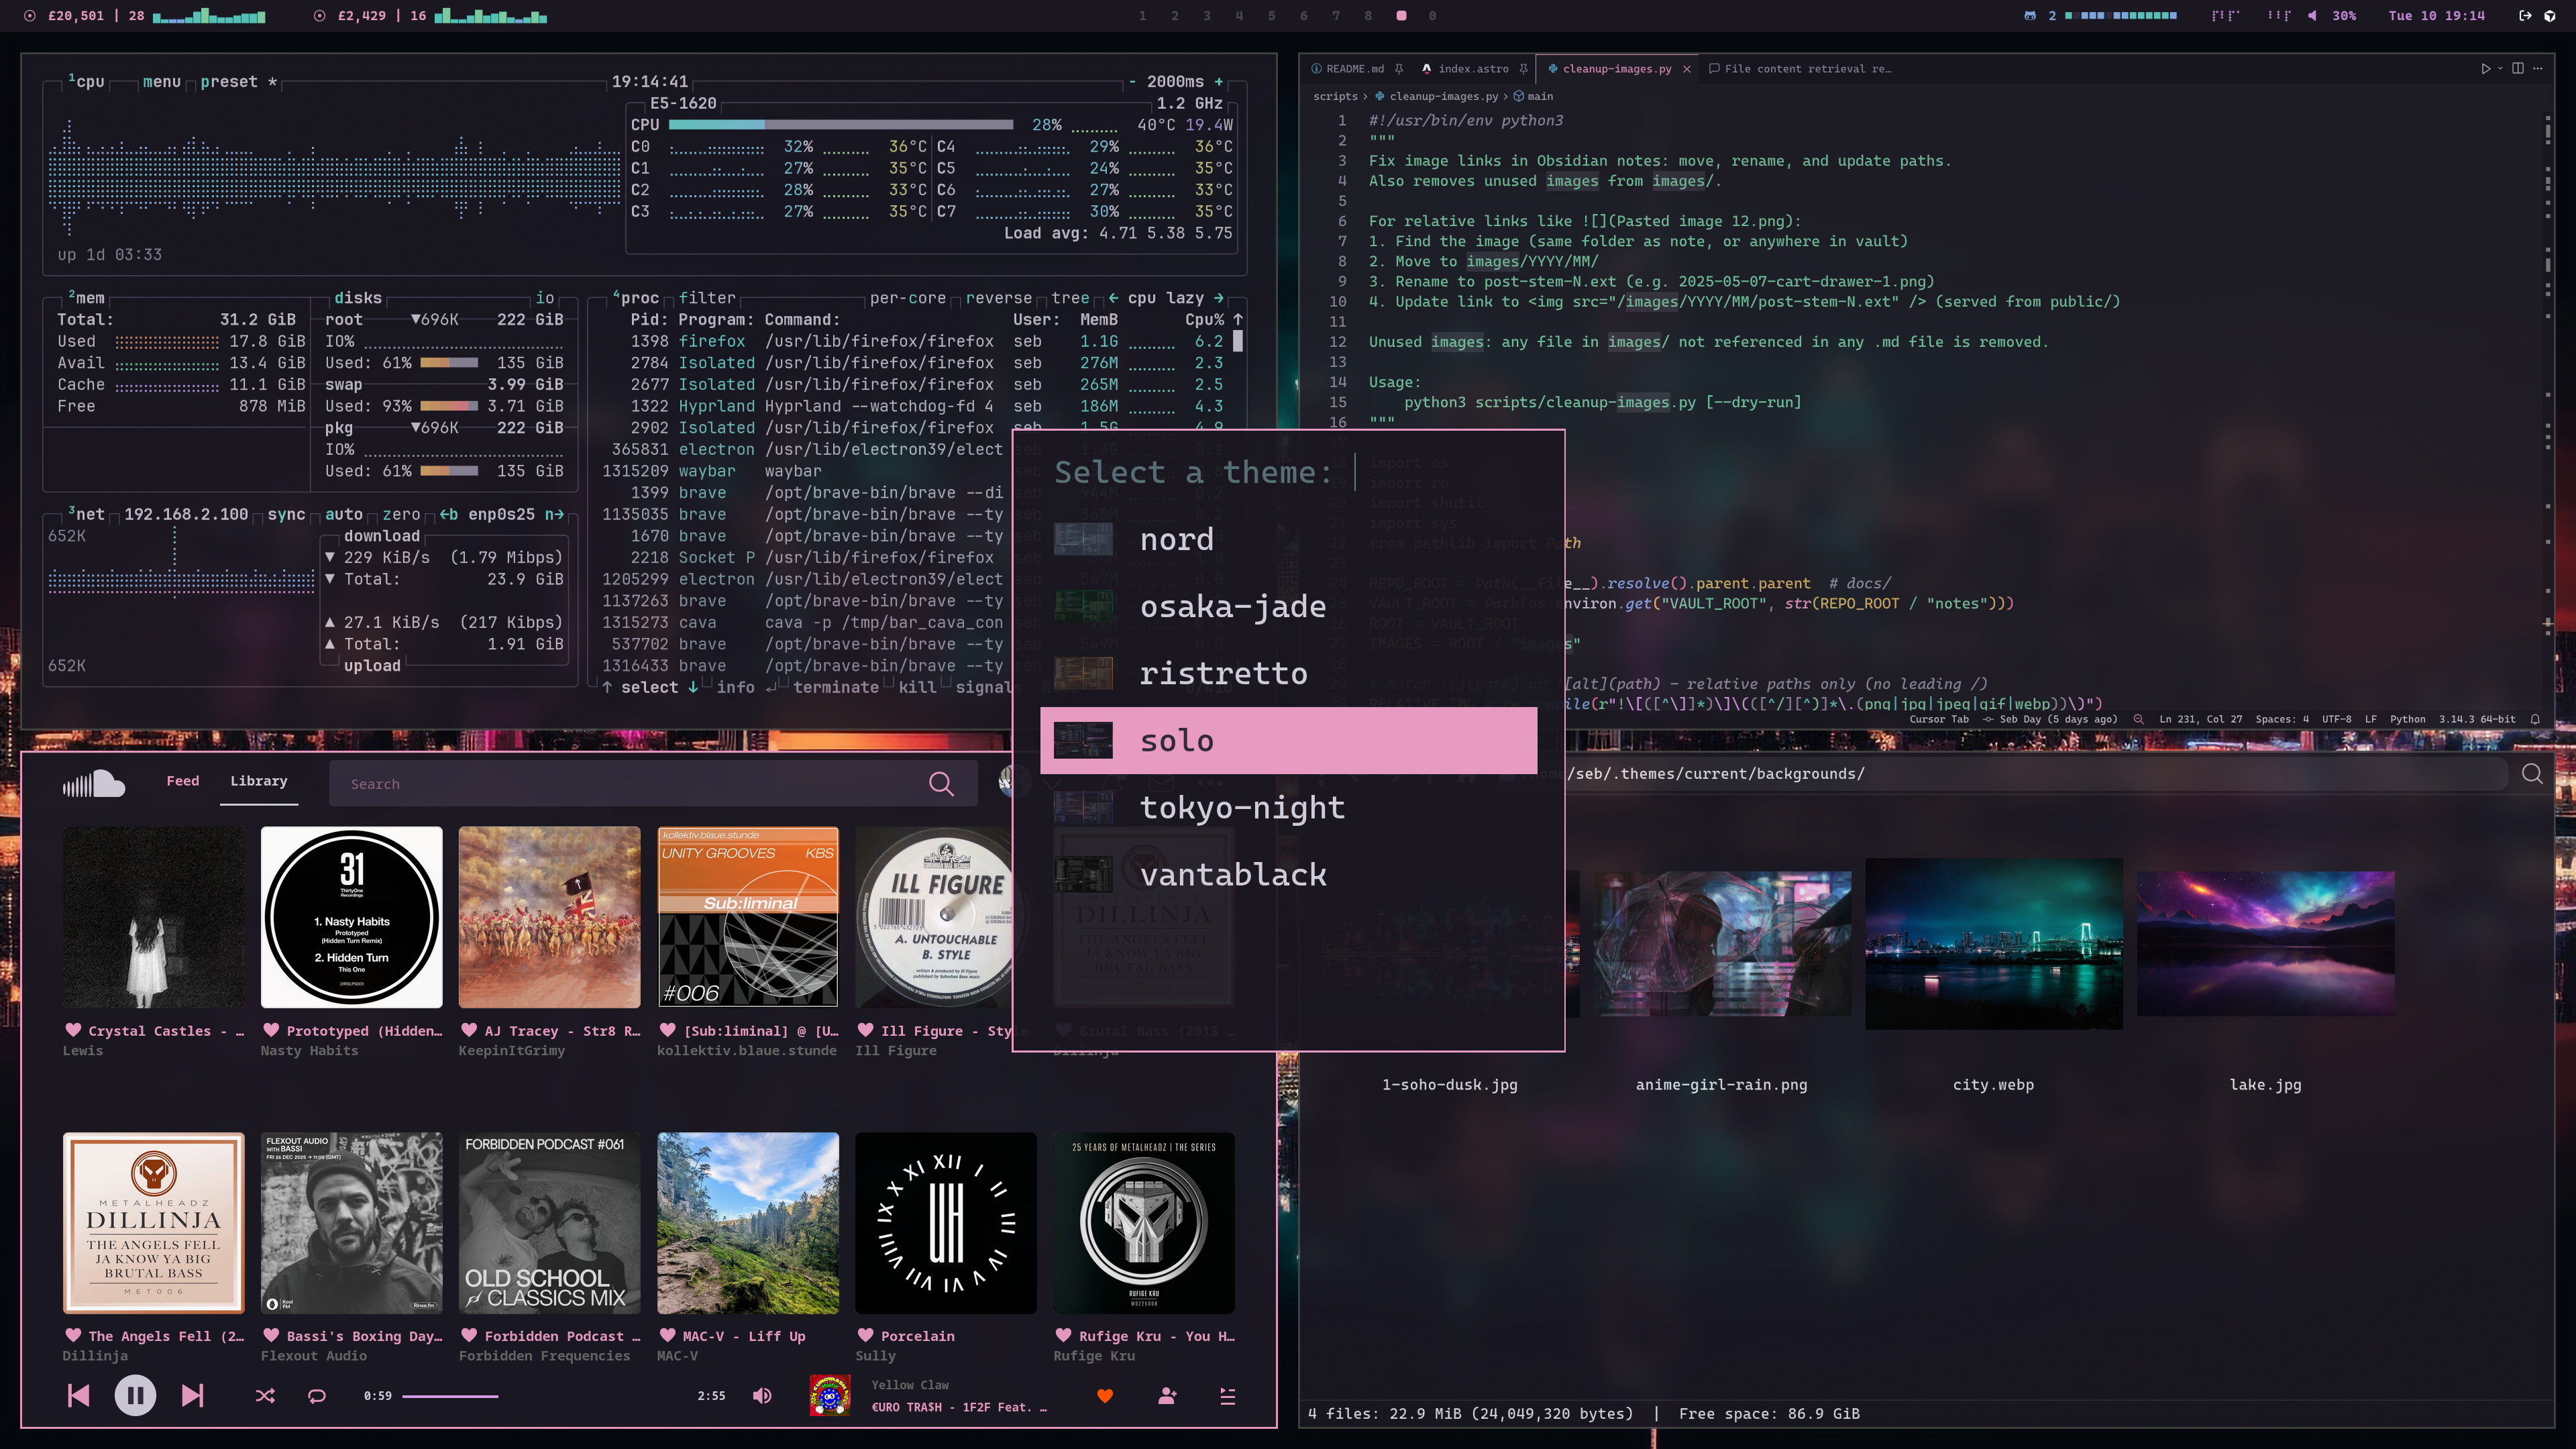The width and height of the screenshot is (2576, 1449).
Task: Open the Python language mode selector
Action: pyautogui.click(x=2407, y=719)
